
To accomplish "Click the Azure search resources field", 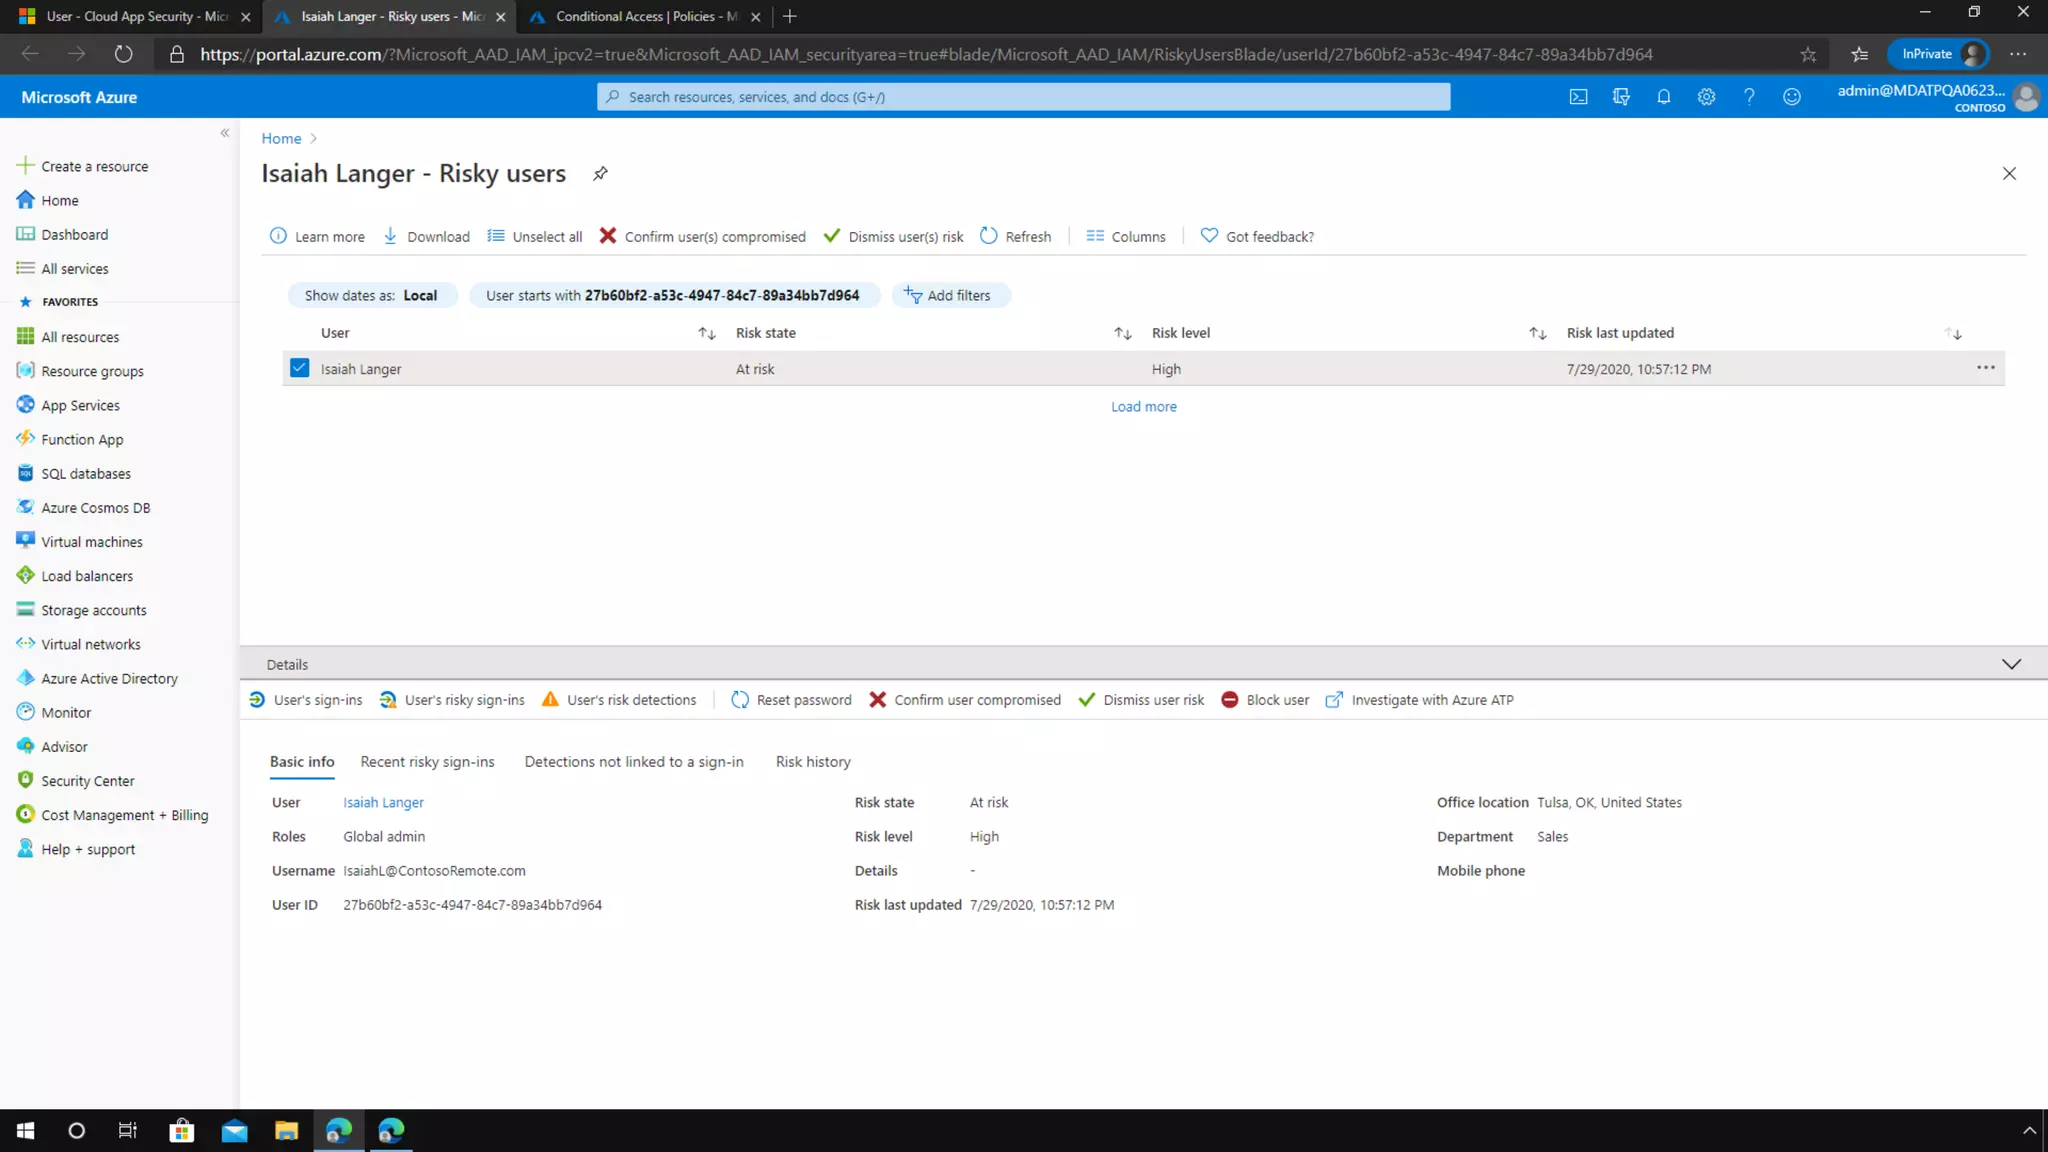I will (x=1023, y=97).
